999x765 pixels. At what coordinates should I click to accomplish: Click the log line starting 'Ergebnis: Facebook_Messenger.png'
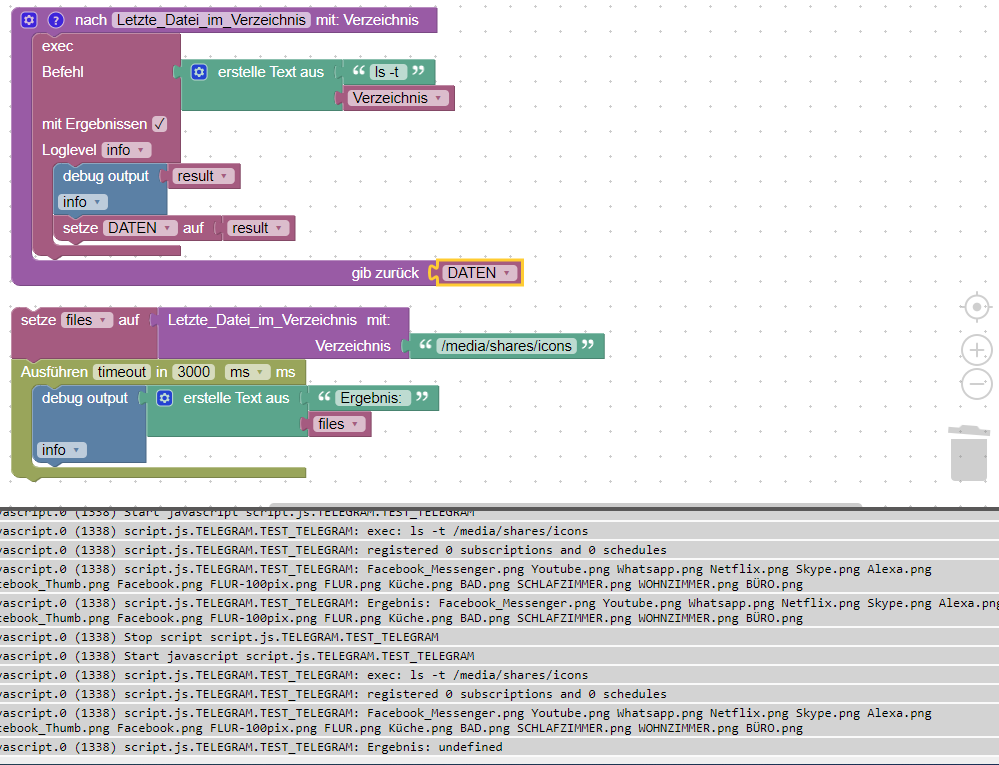click(x=500, y=610)
